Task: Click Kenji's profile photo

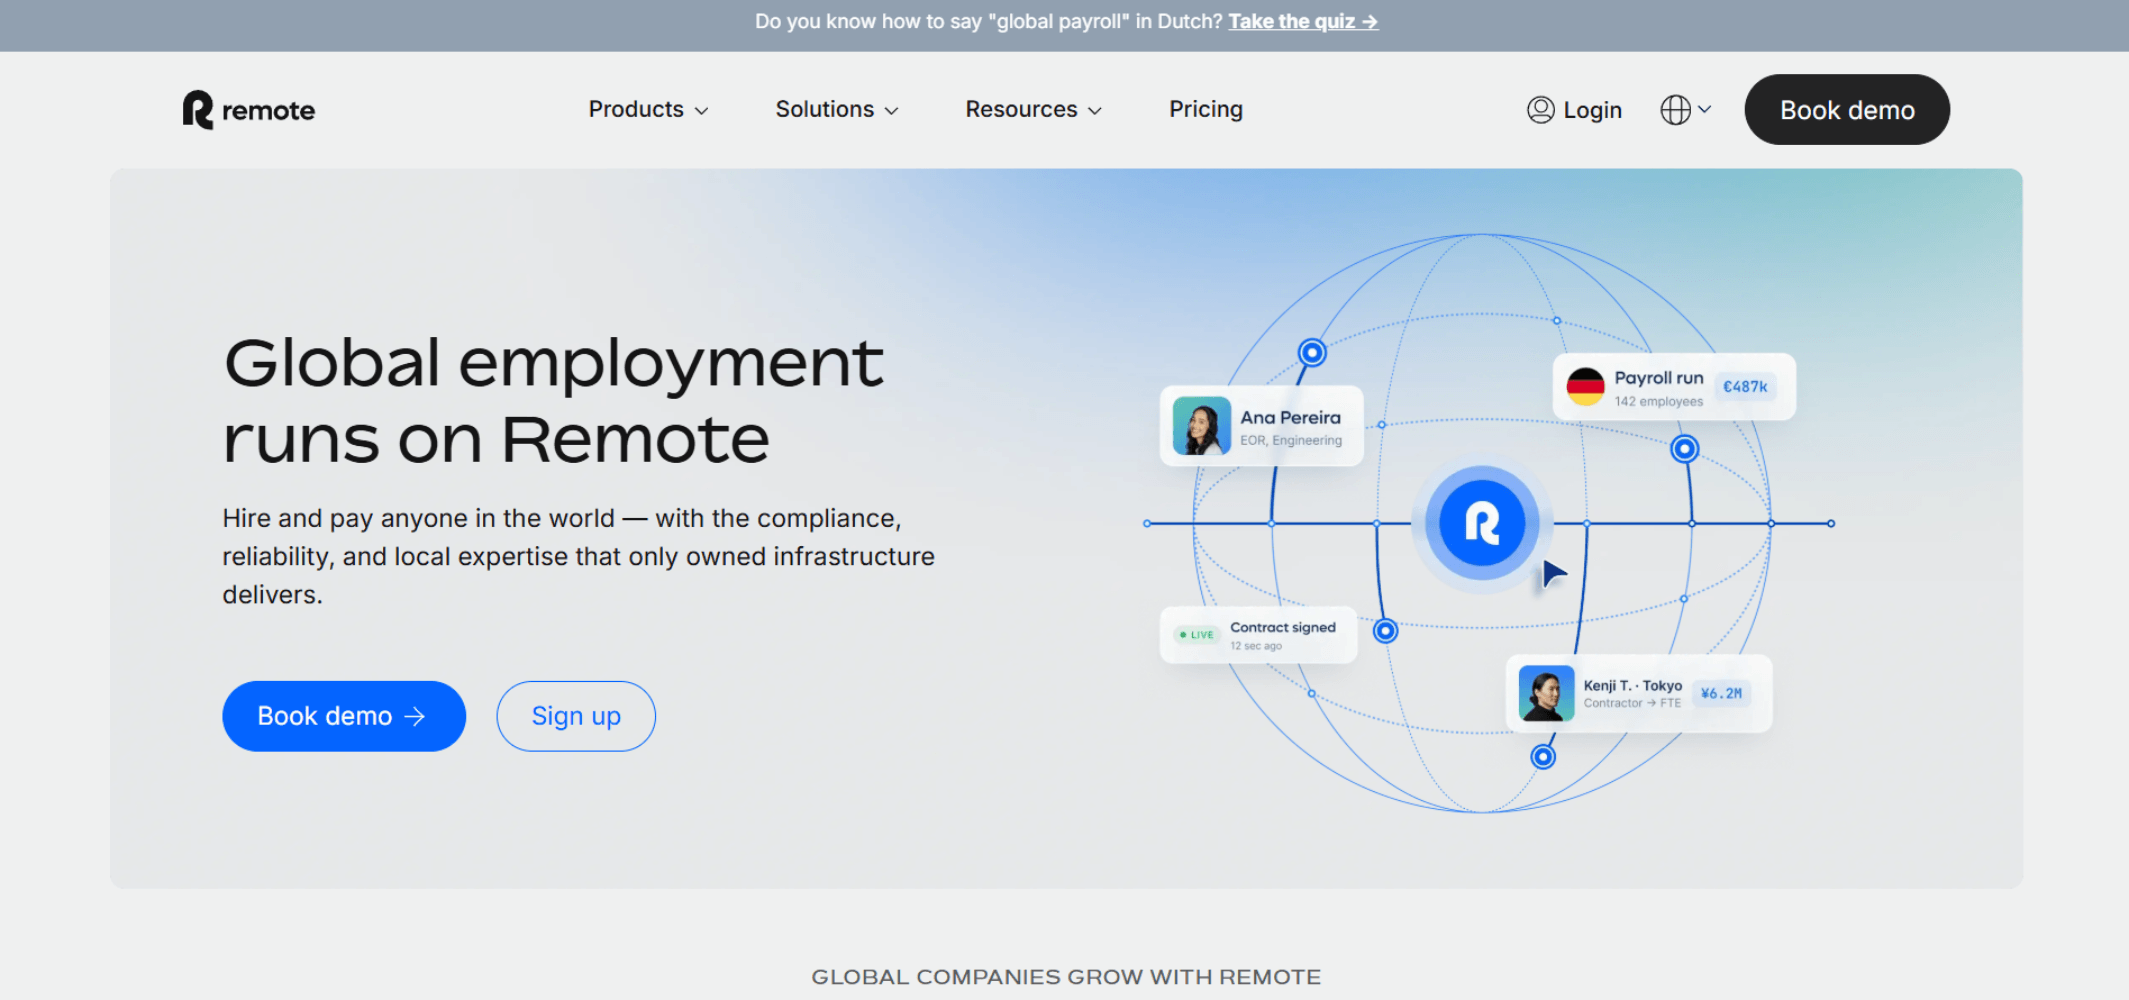Action: point(1546,693)
